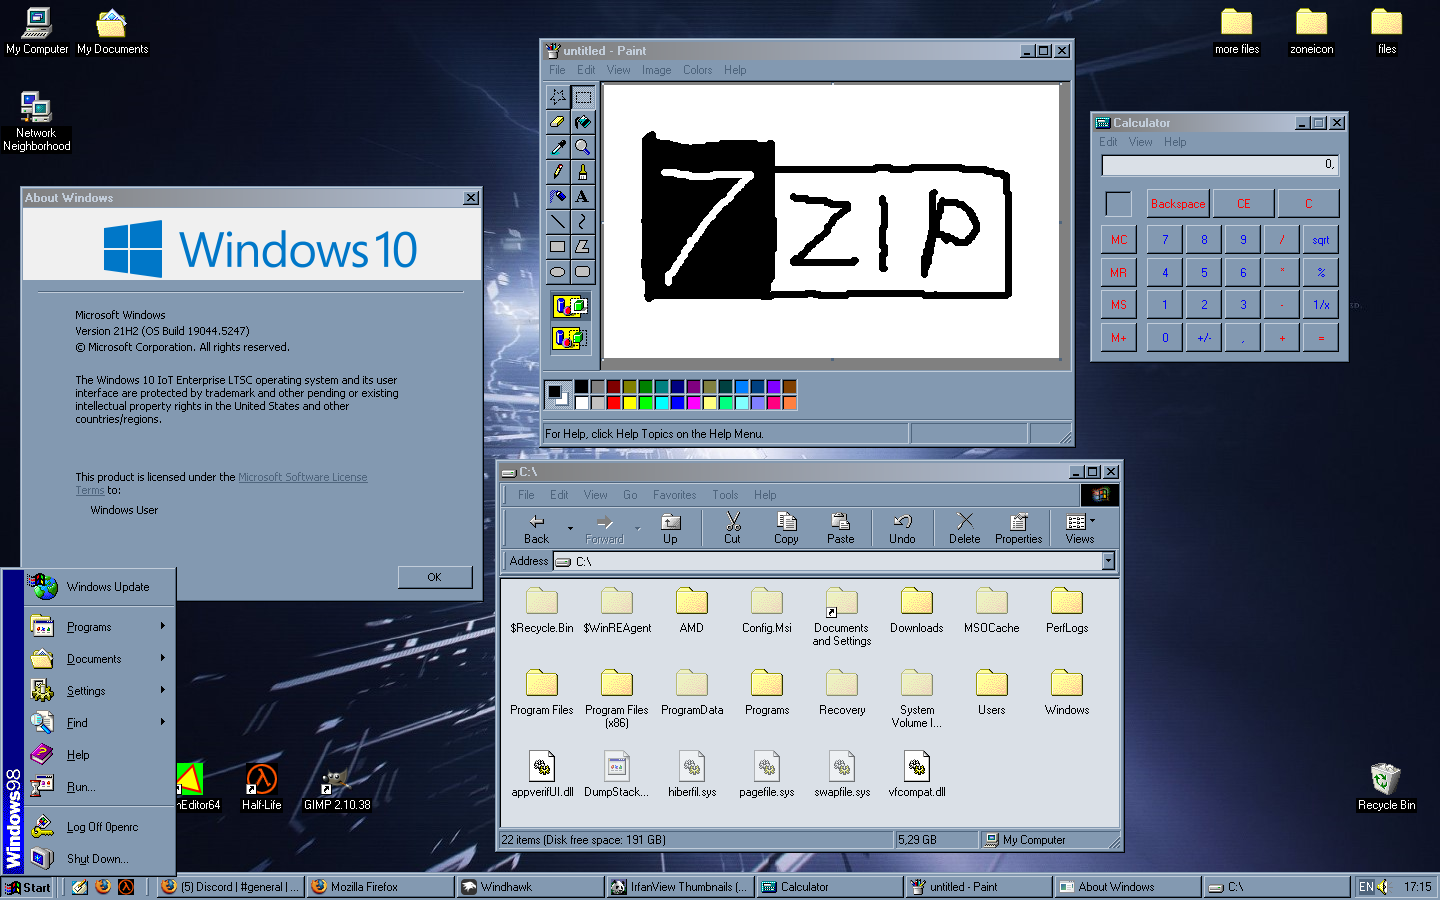Expand the Address bar dropdown

1108,562
